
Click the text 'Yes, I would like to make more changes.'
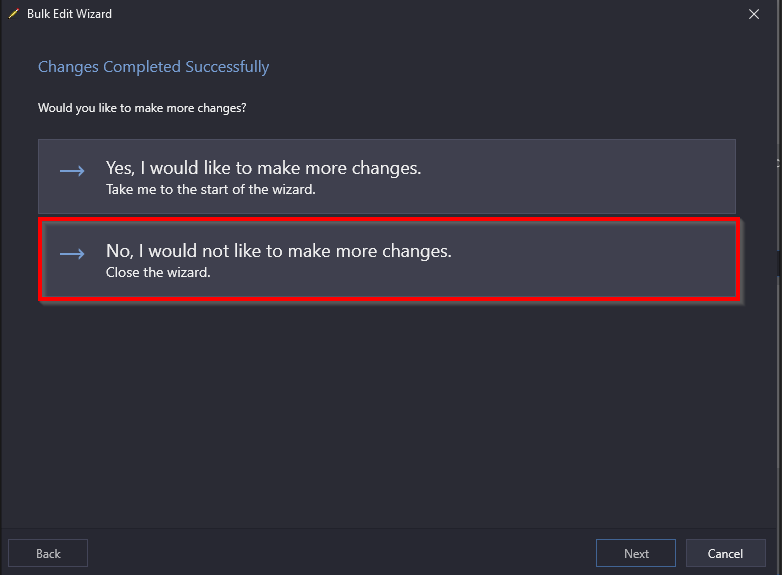(x=263, y=169)
